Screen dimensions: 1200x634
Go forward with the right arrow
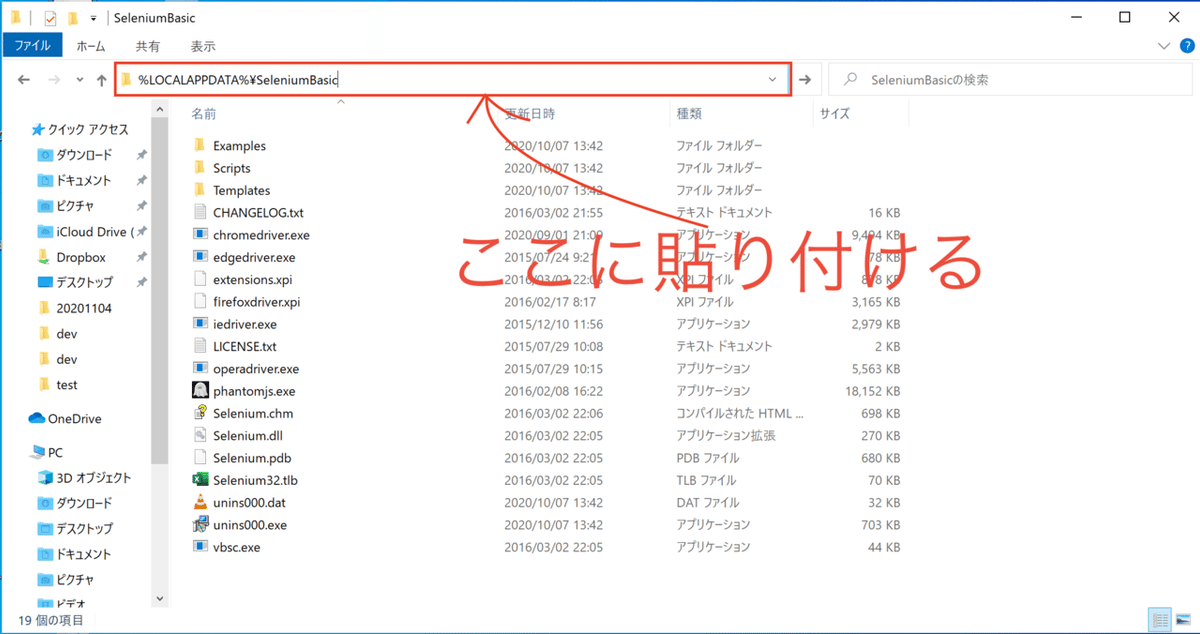(54, 80)
